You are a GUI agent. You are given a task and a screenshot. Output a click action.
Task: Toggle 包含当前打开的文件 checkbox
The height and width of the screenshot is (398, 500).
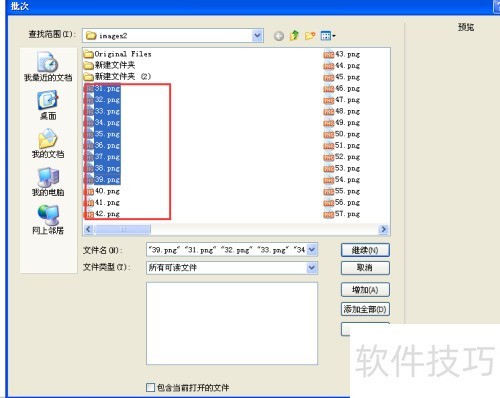[151, 387]
